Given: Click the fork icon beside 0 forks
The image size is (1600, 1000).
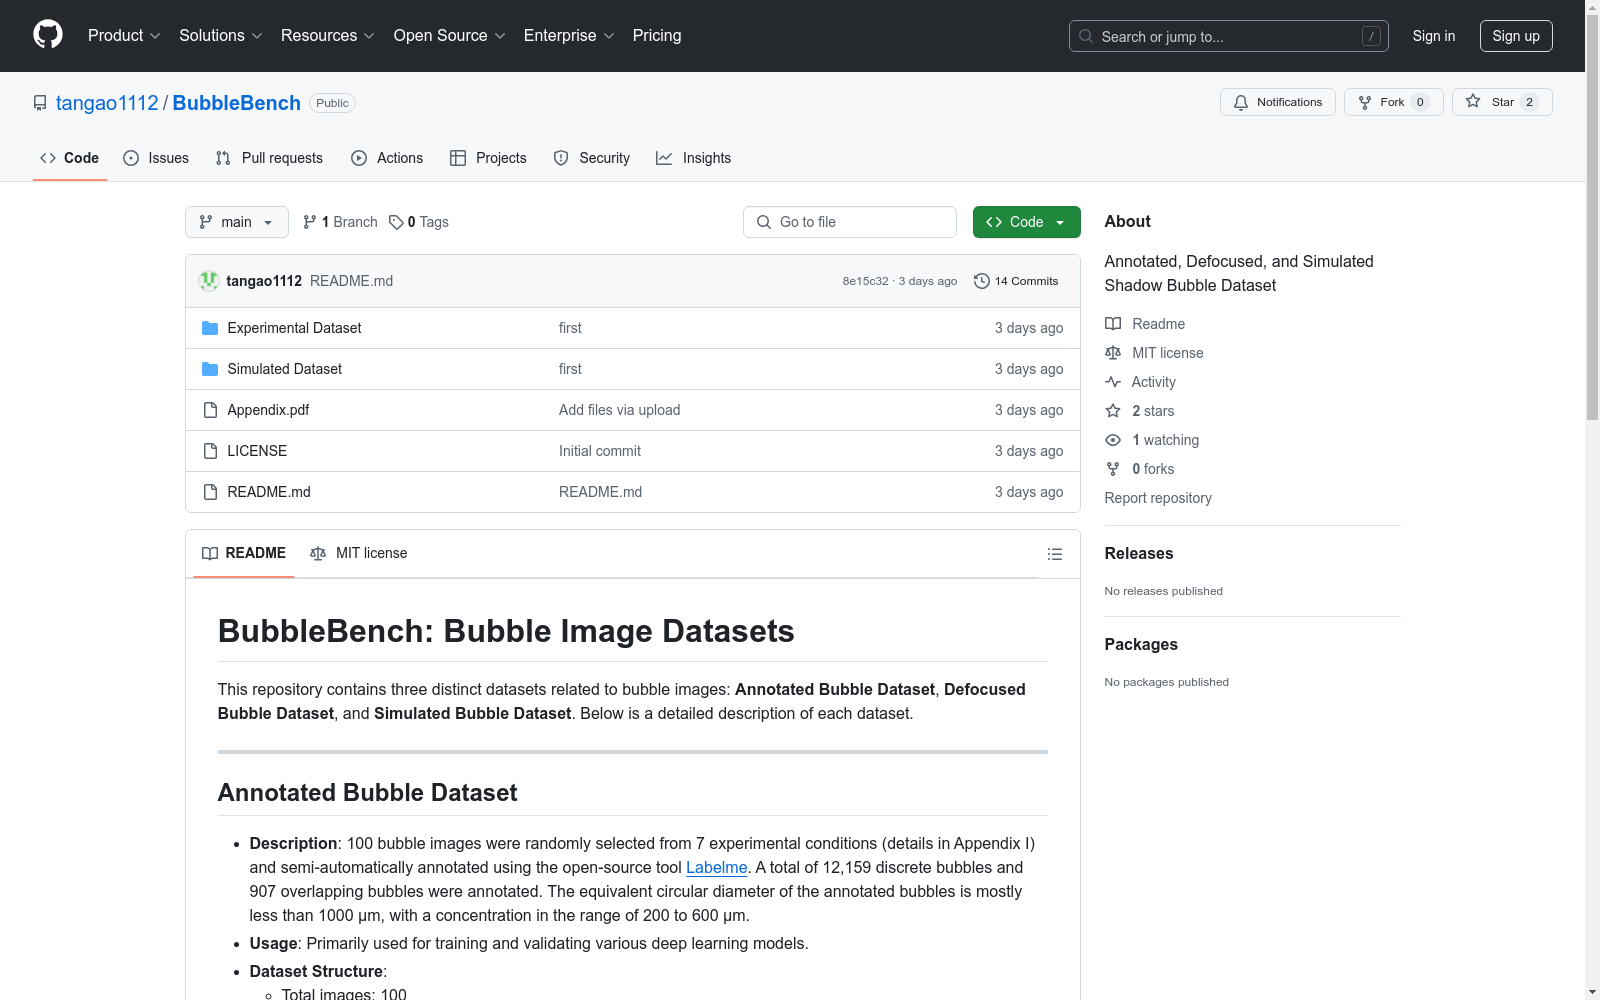Looking at the screenshot, I should [1113, 469].
